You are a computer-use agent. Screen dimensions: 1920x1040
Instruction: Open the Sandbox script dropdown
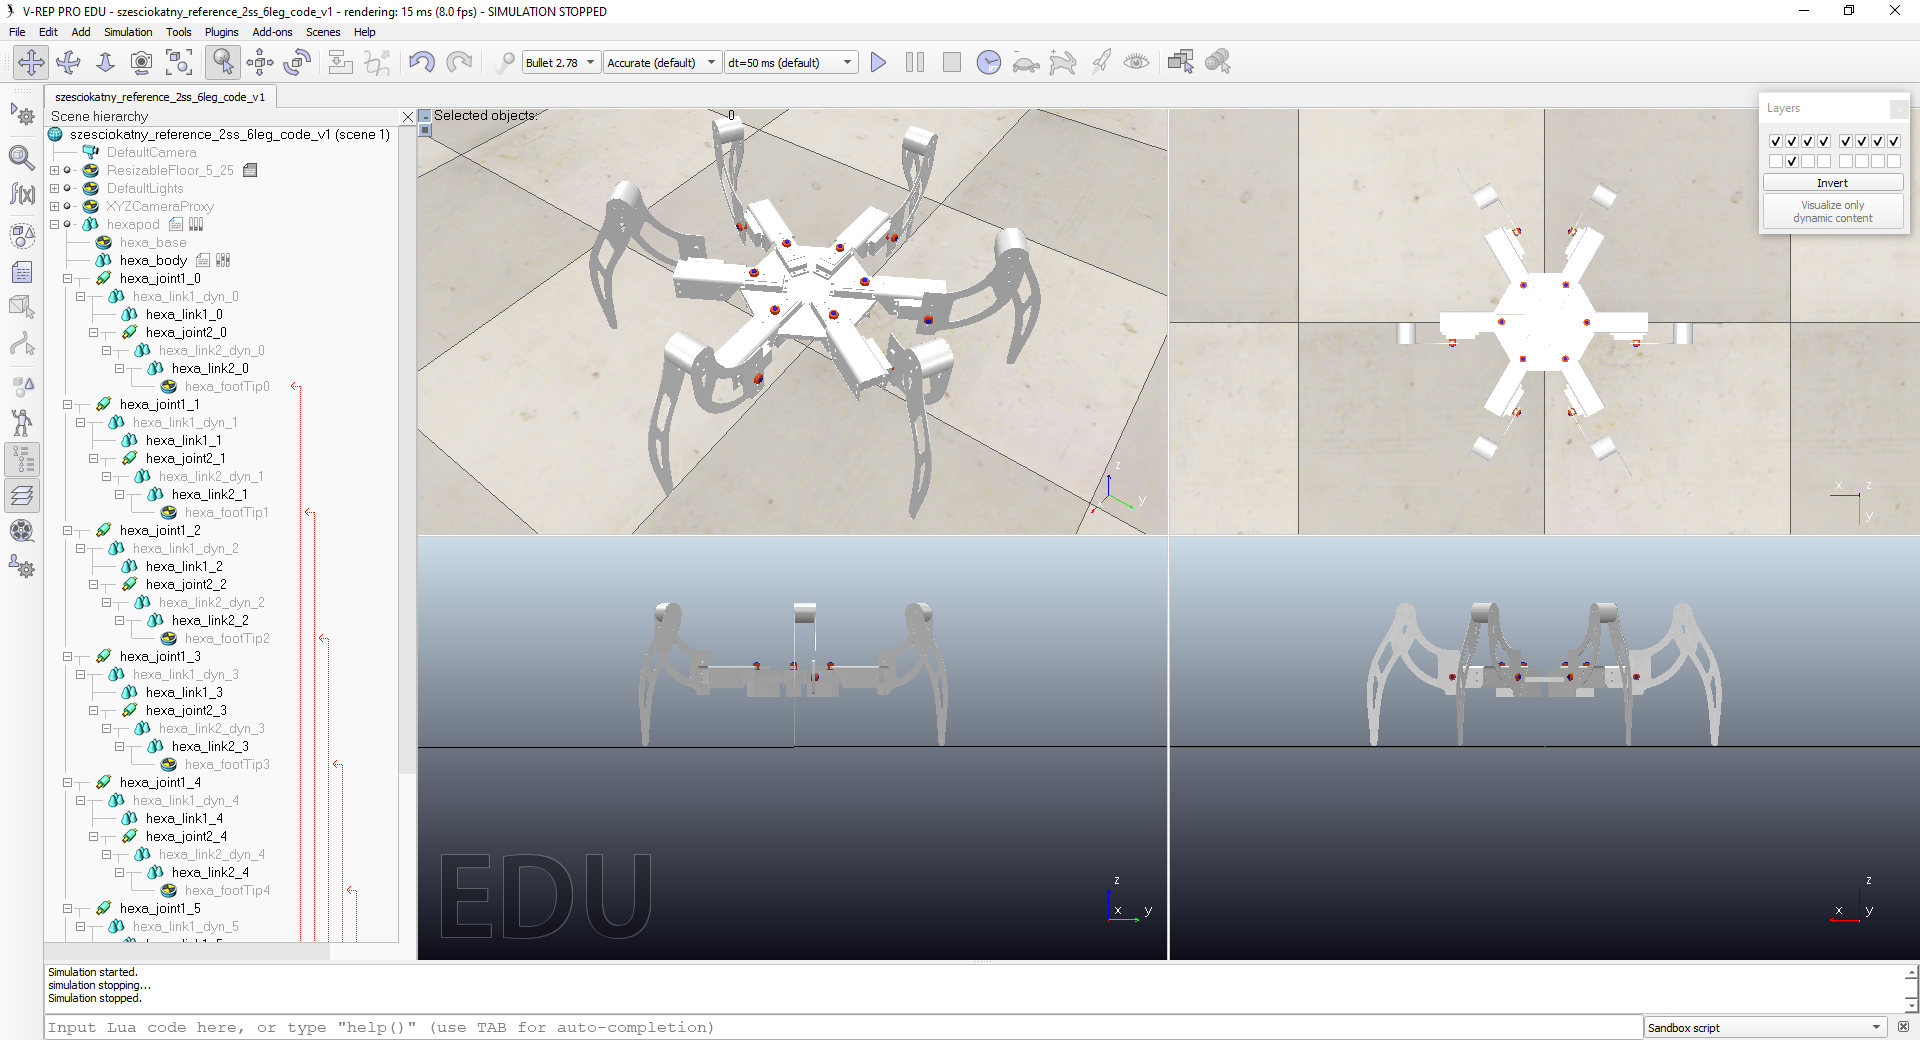1765,1027
